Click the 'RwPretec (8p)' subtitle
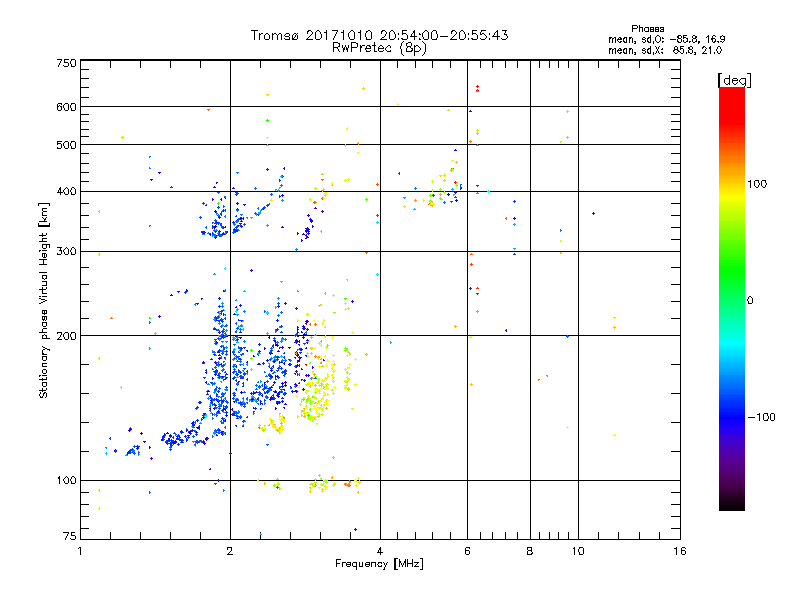The height and width of the screenshot is (600, 800). click(379, 48)
